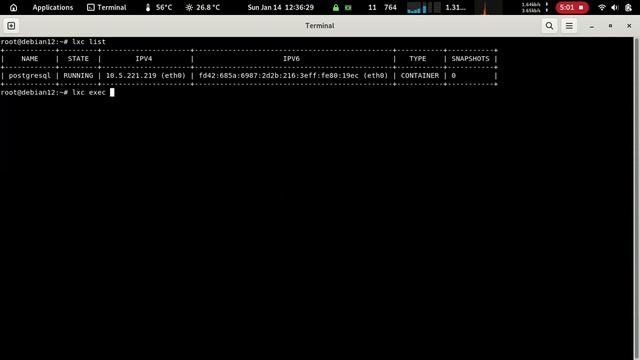Click the terminal vertical scrollbar
640x360 pixels.
pos(636,198)
